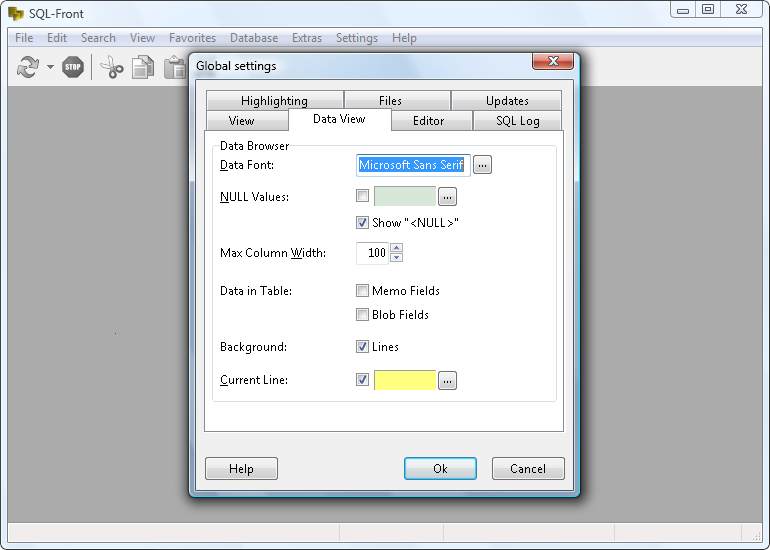Click the Refresh toolbar icon

click(28, 67)
